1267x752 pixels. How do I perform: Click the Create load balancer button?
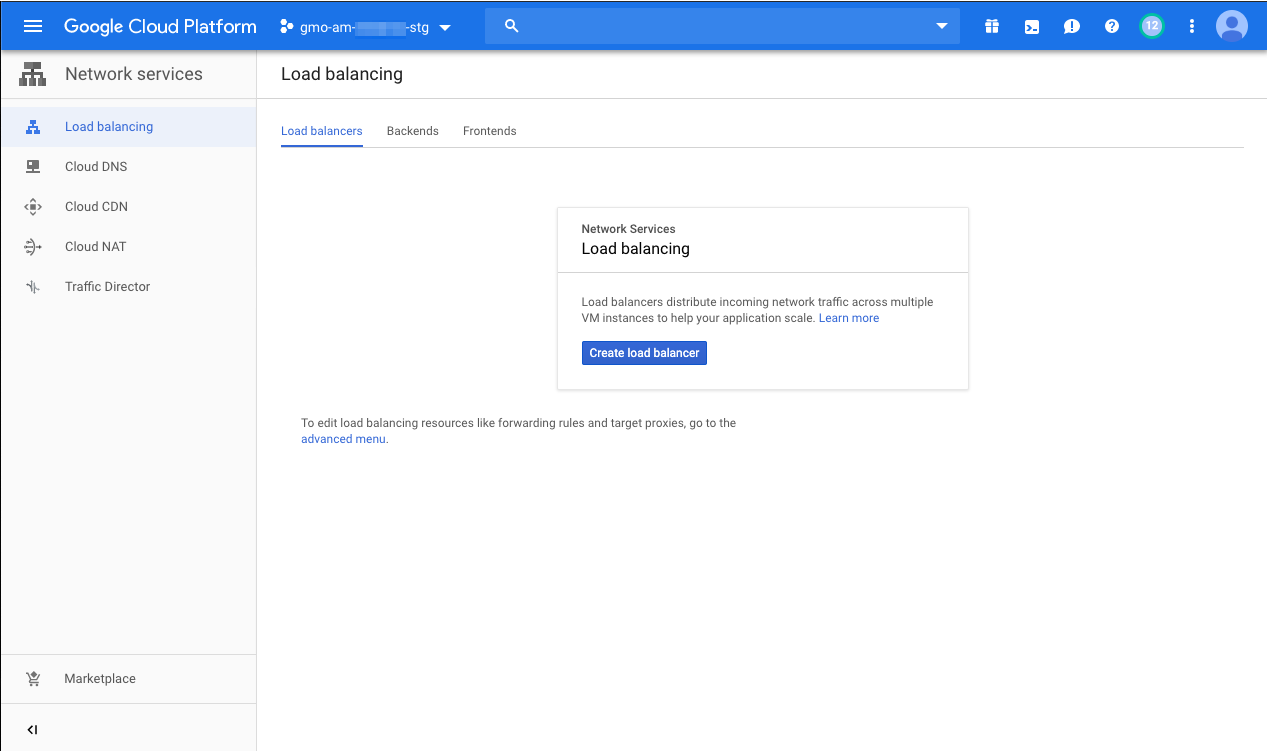644,353
